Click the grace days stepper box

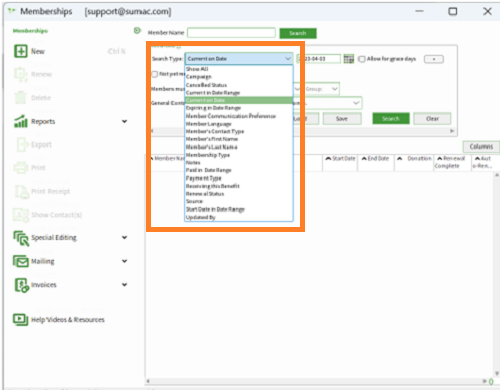pos(434,59)
